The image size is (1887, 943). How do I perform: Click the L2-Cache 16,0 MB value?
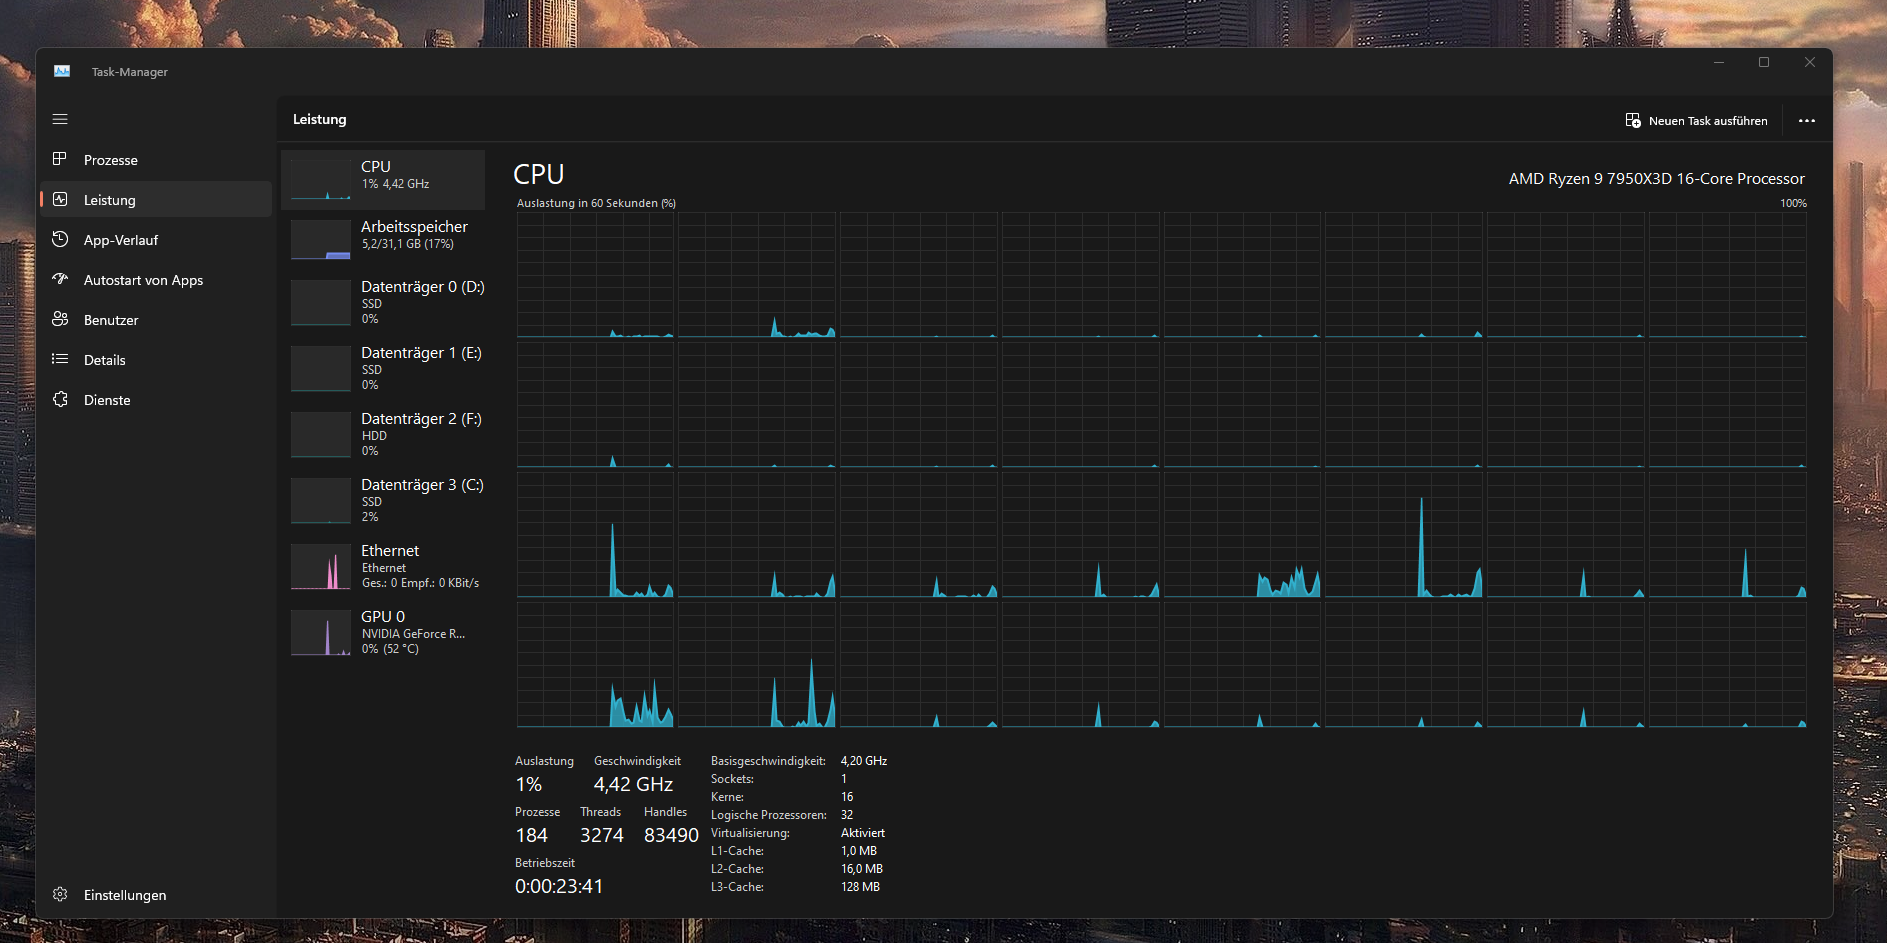862,869
